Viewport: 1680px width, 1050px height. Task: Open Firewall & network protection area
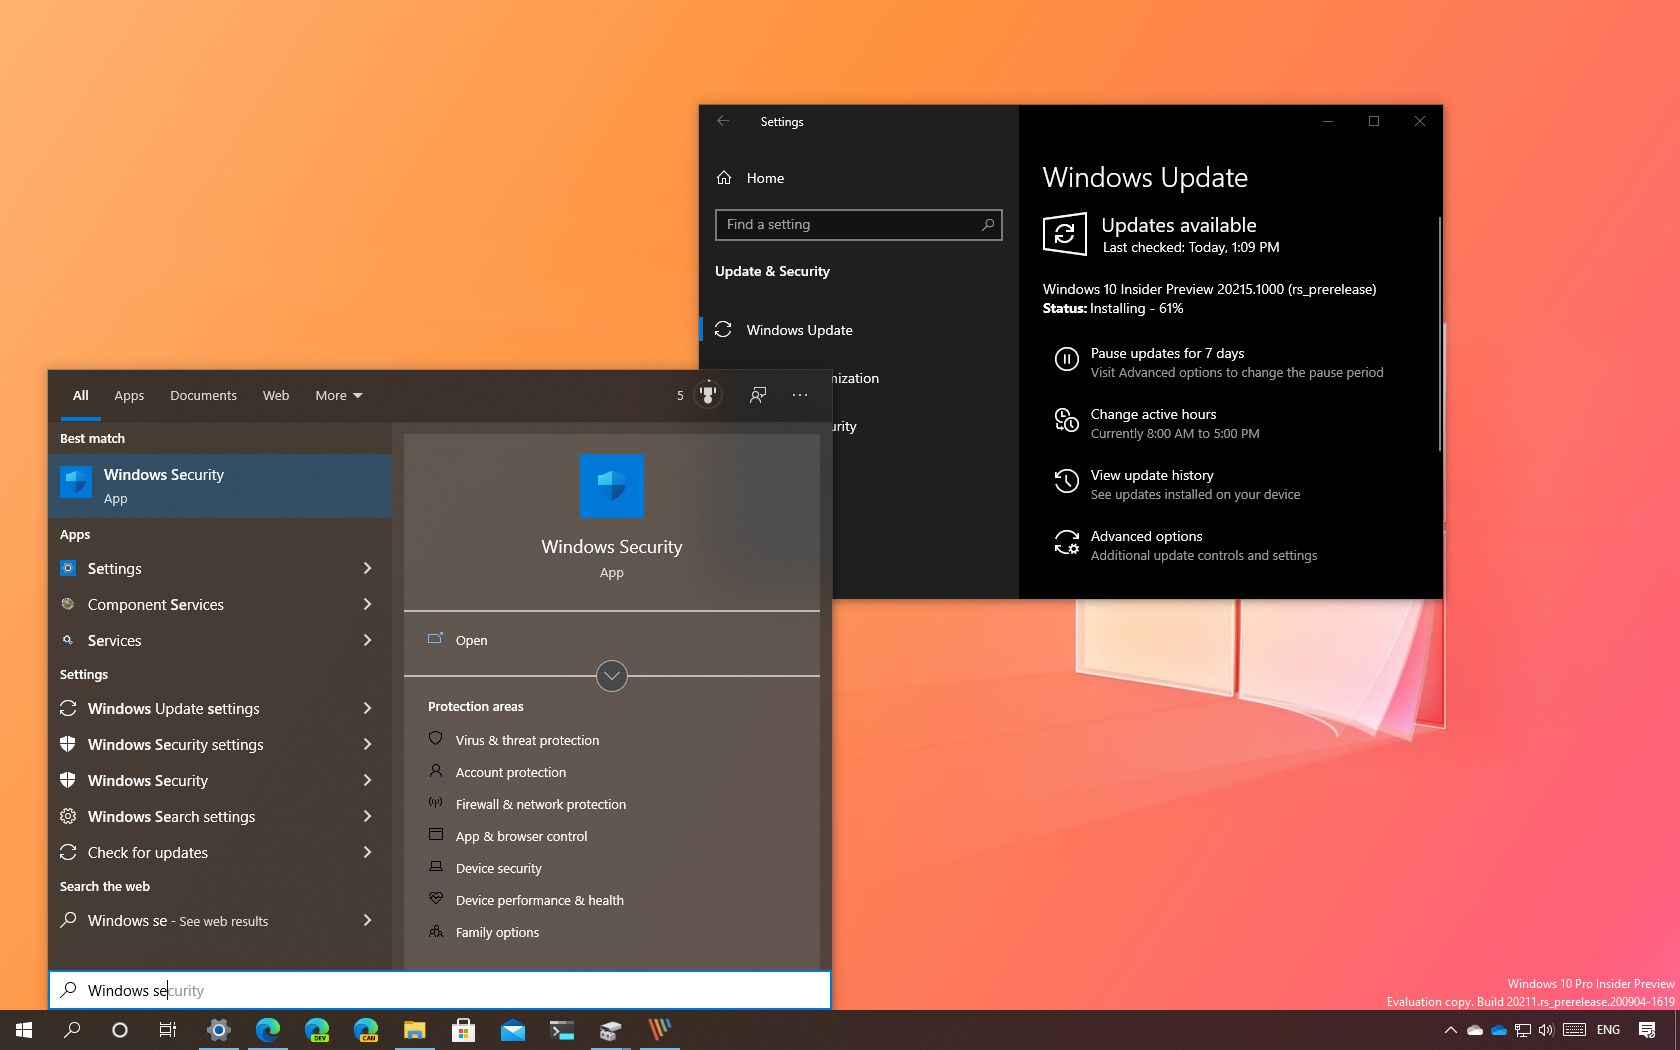coord(540,804)
